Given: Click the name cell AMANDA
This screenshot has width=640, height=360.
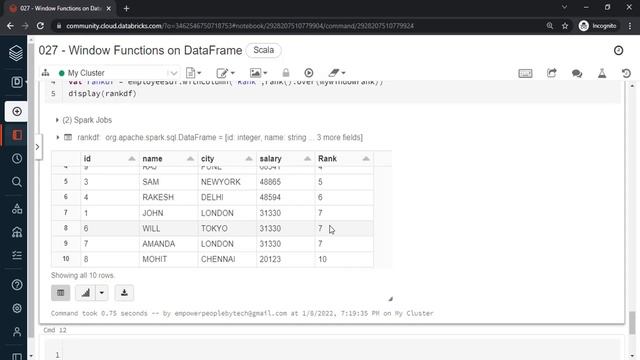Looking at the screenshot, I should (x=168, y=244).
